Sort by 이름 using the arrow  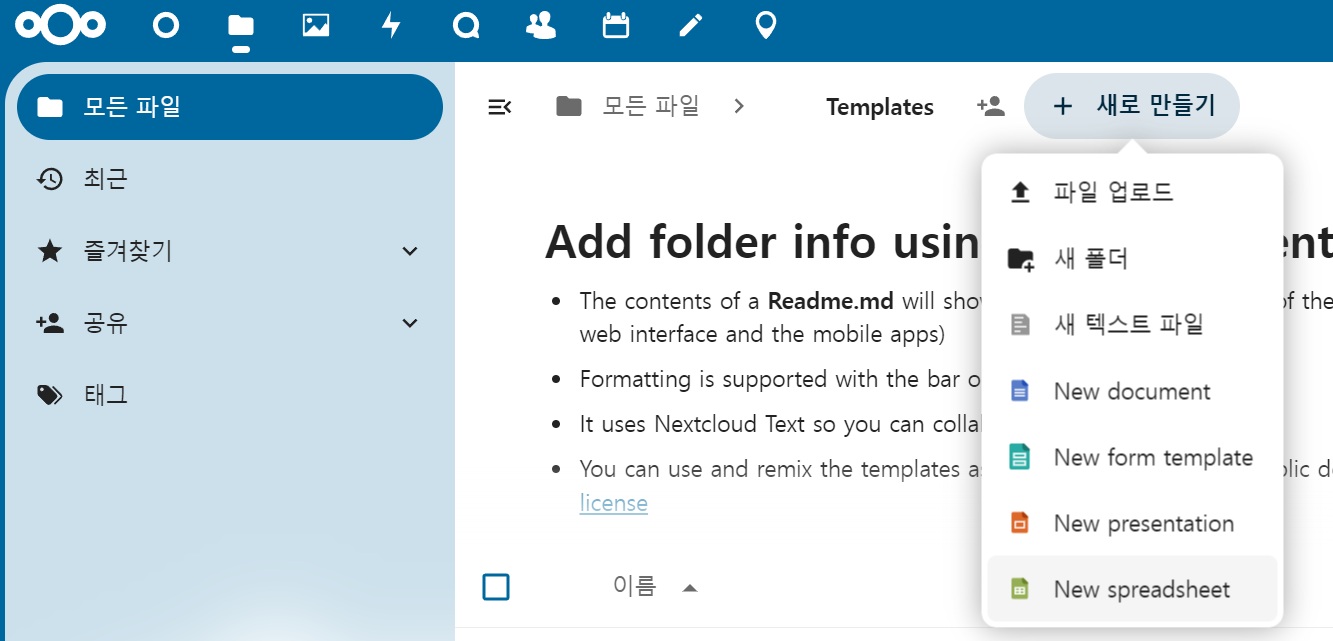[689, 588]
